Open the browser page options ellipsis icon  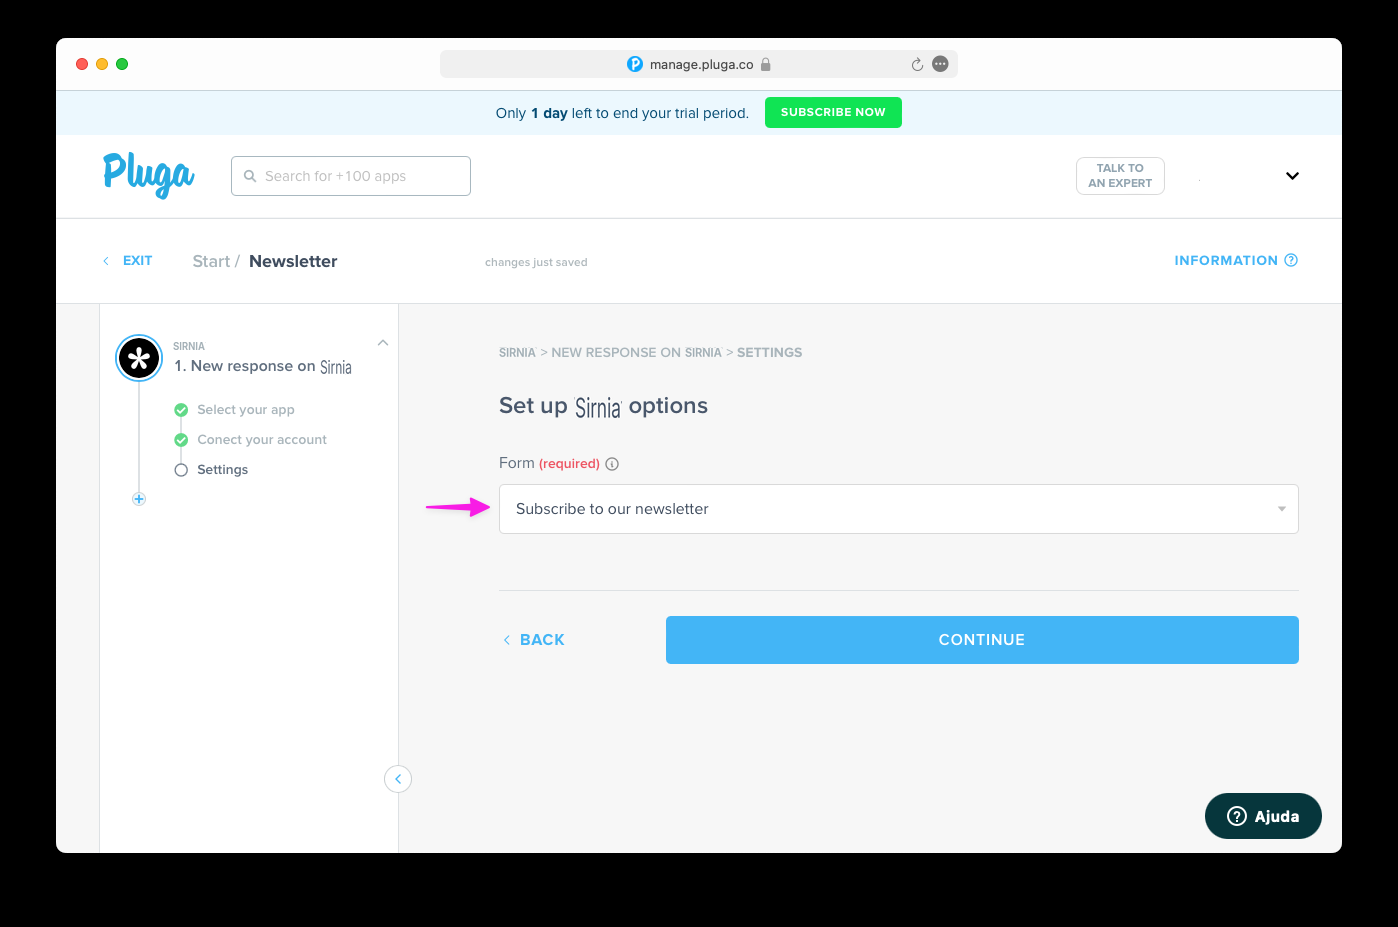(x=940, y=64)
